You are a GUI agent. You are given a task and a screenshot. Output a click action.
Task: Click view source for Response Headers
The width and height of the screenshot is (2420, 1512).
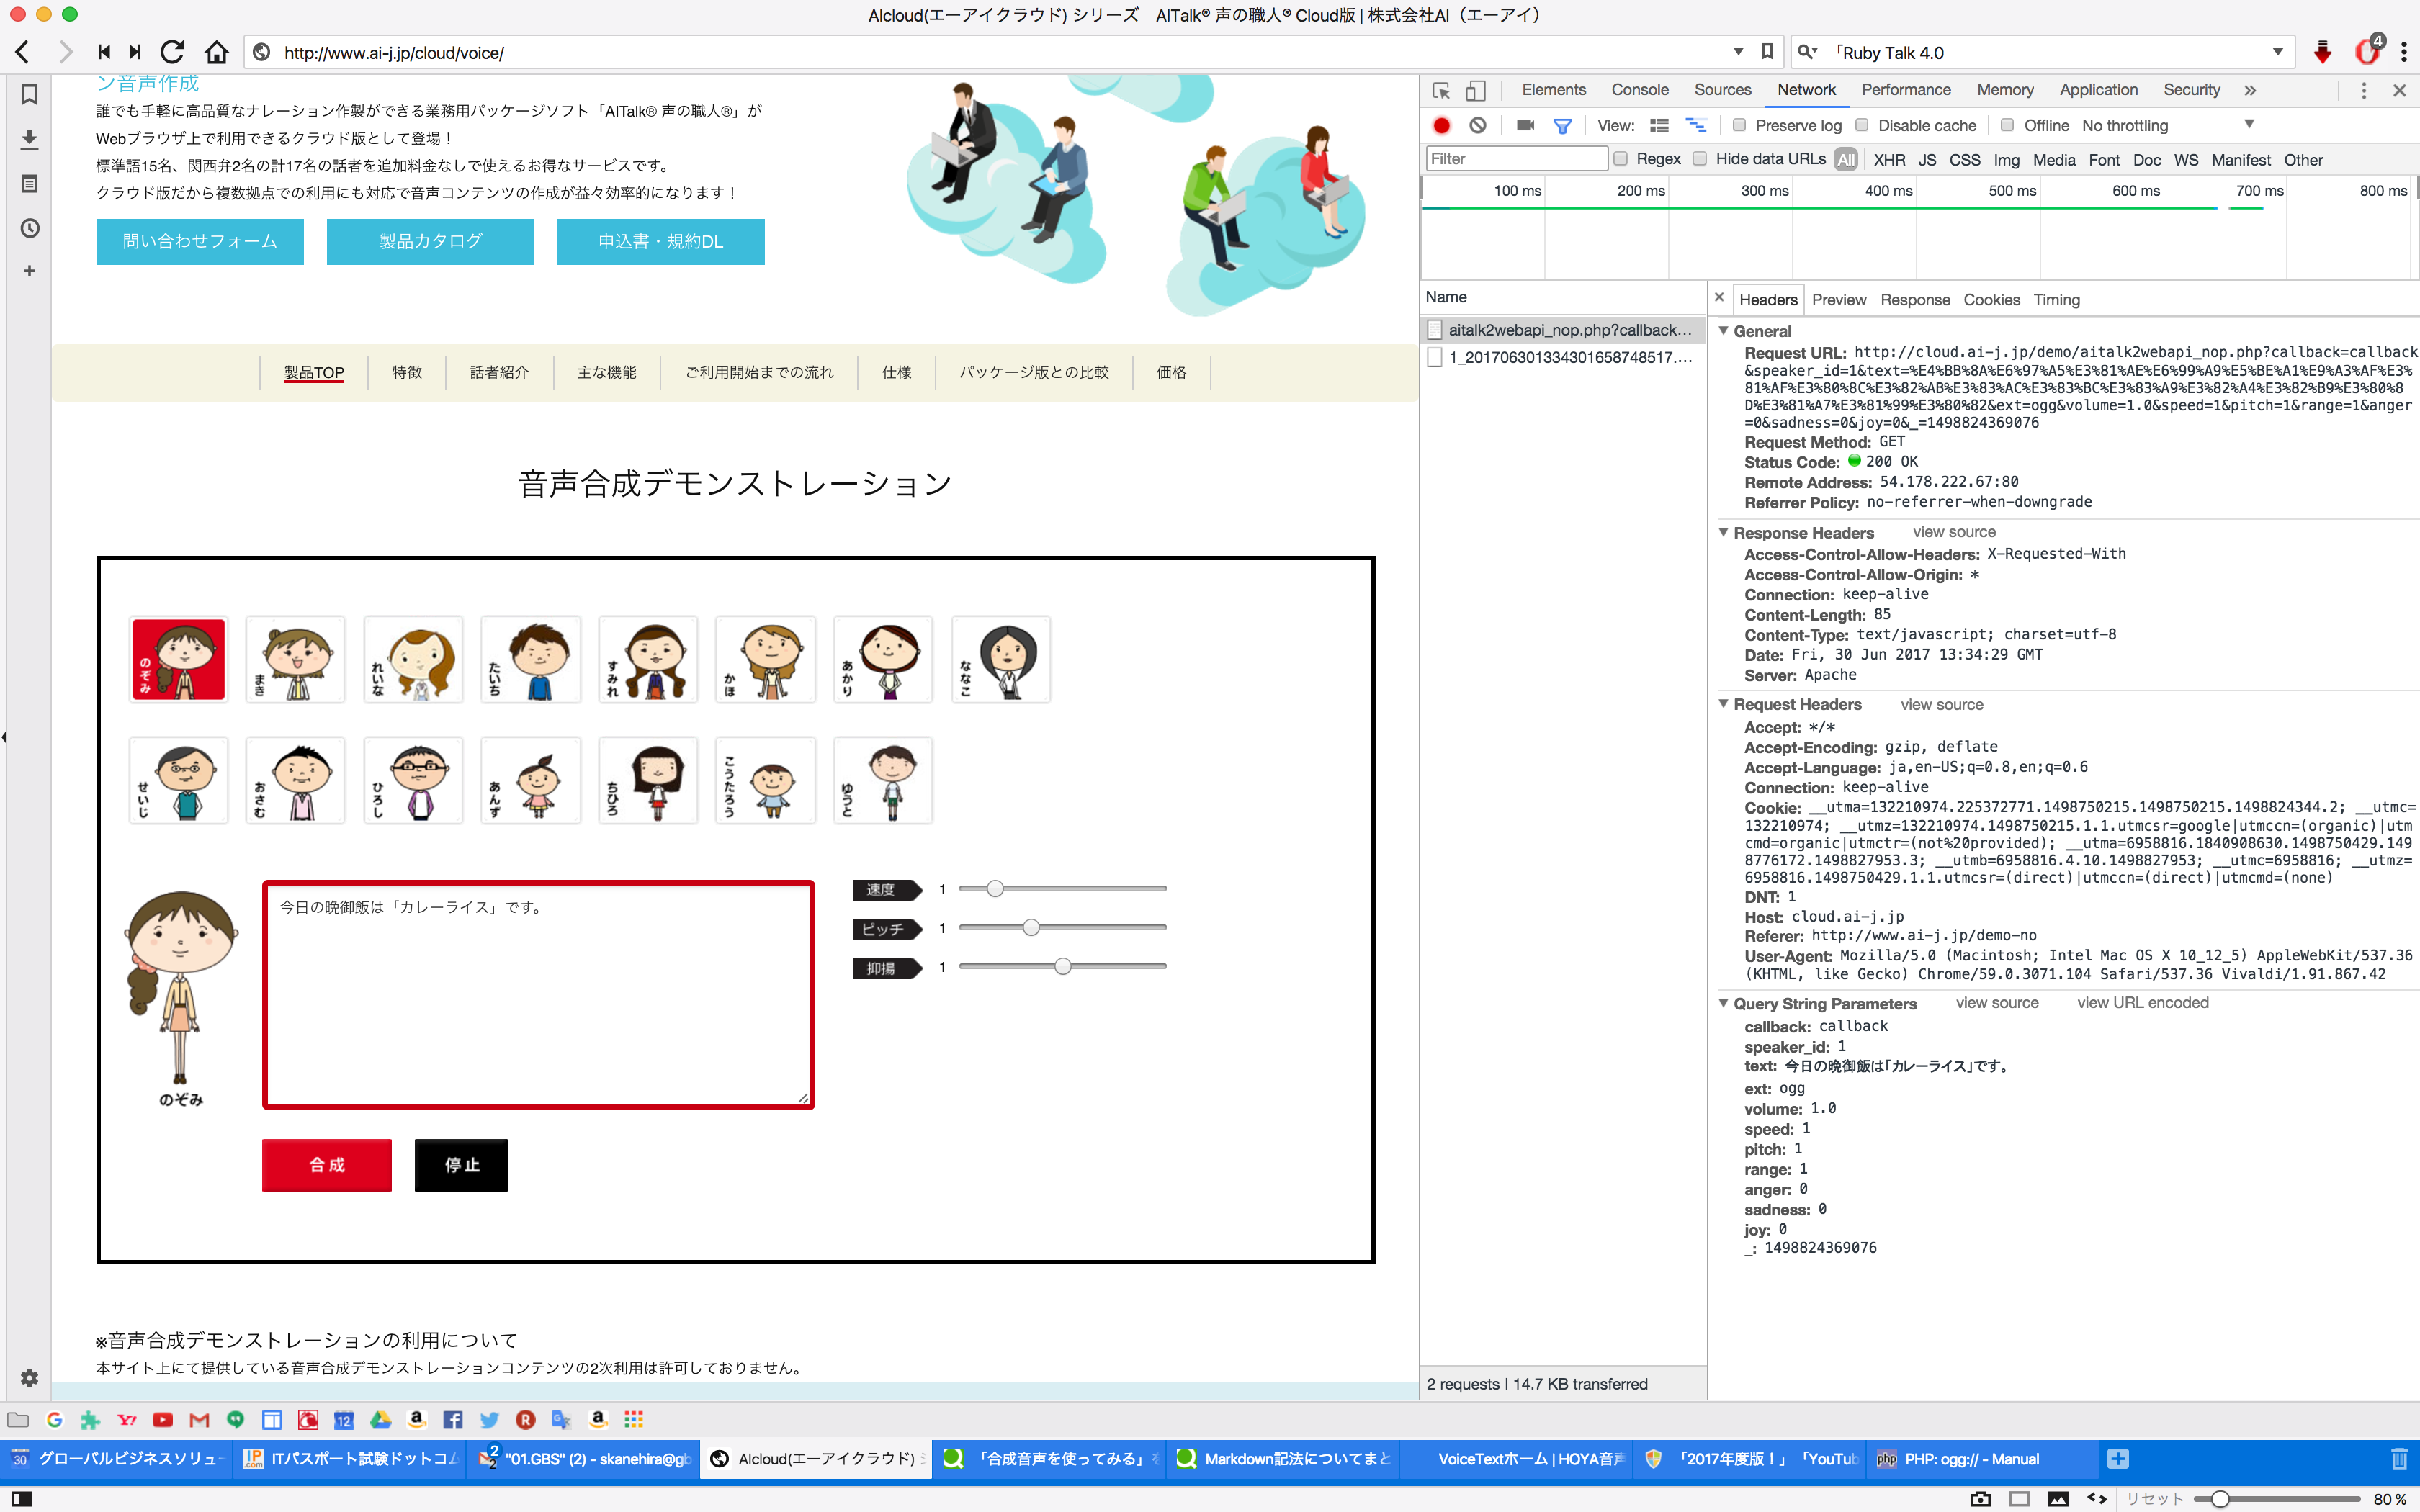pyautogui.click(x=1954, y=532)
